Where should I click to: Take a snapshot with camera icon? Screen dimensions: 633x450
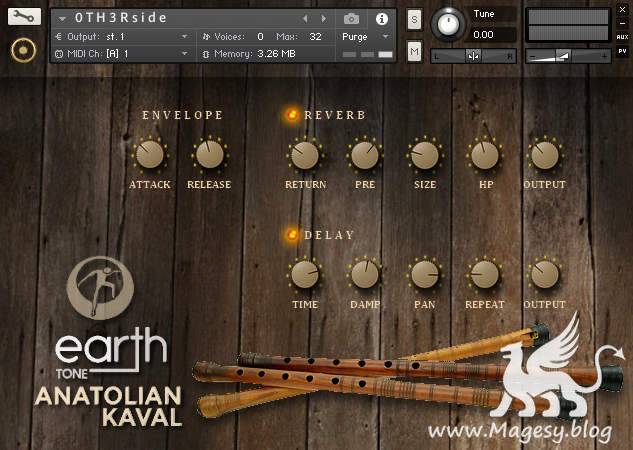351,19
